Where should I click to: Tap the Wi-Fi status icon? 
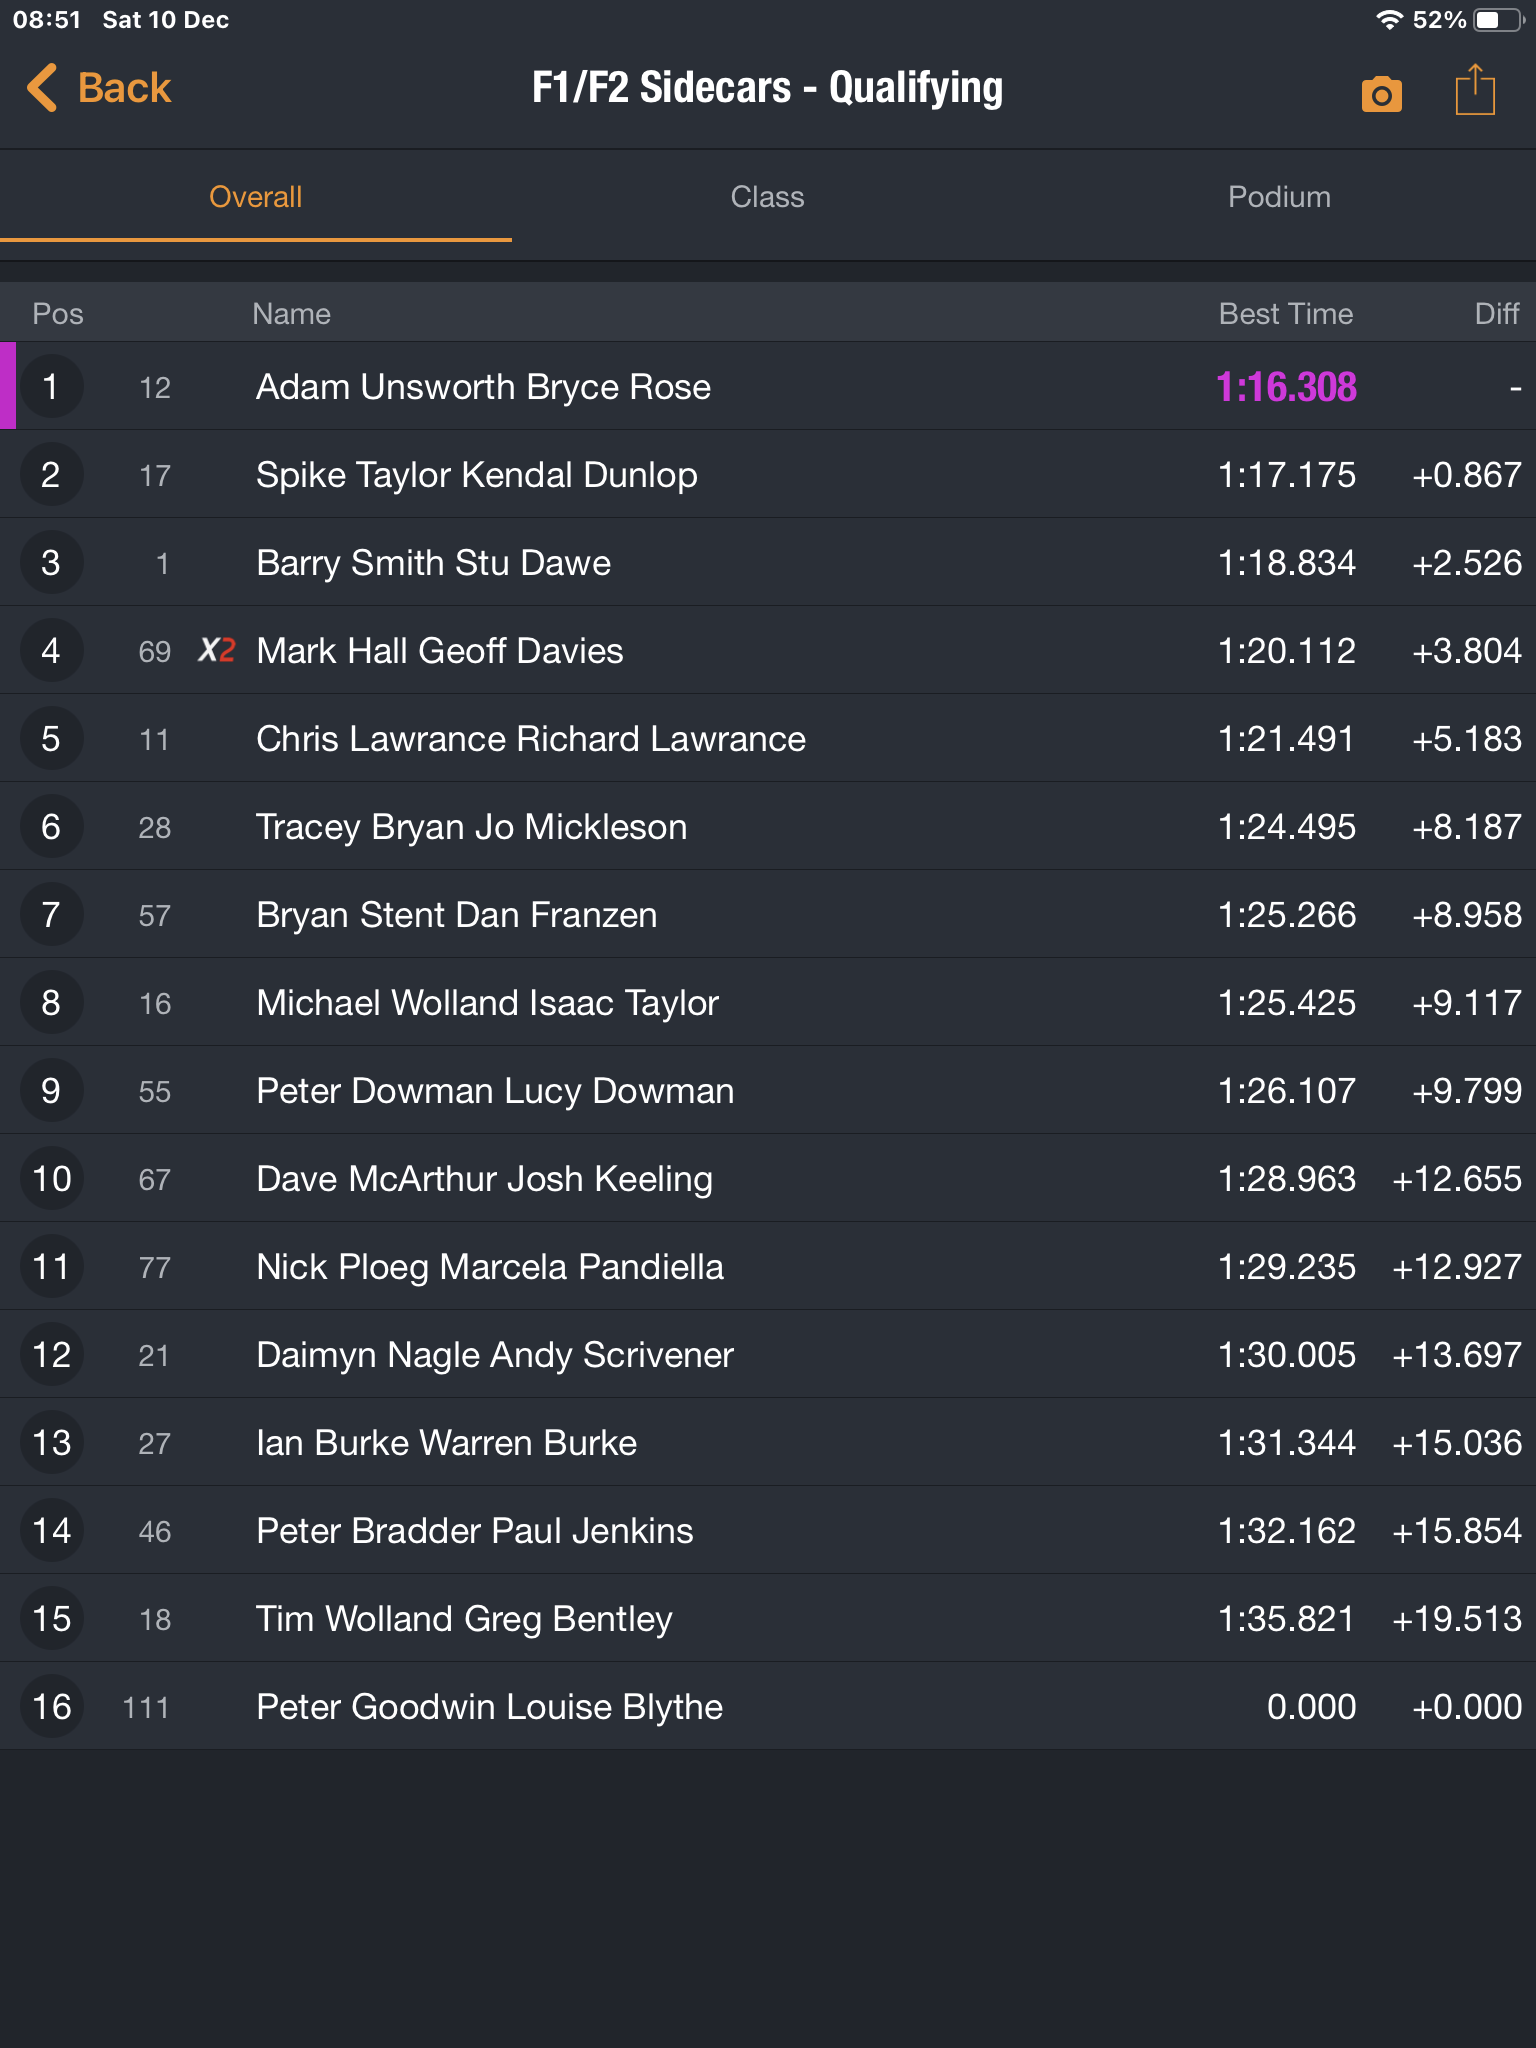1389,20
